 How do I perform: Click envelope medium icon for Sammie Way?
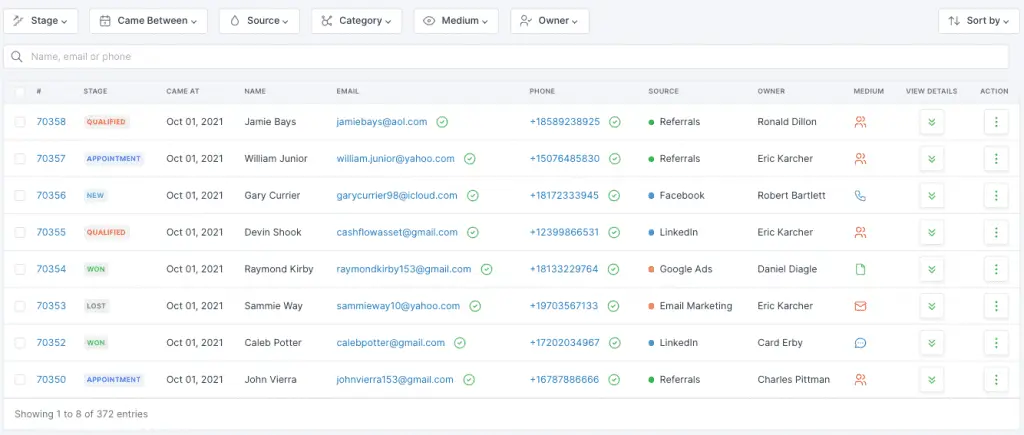tap(860, 306)
